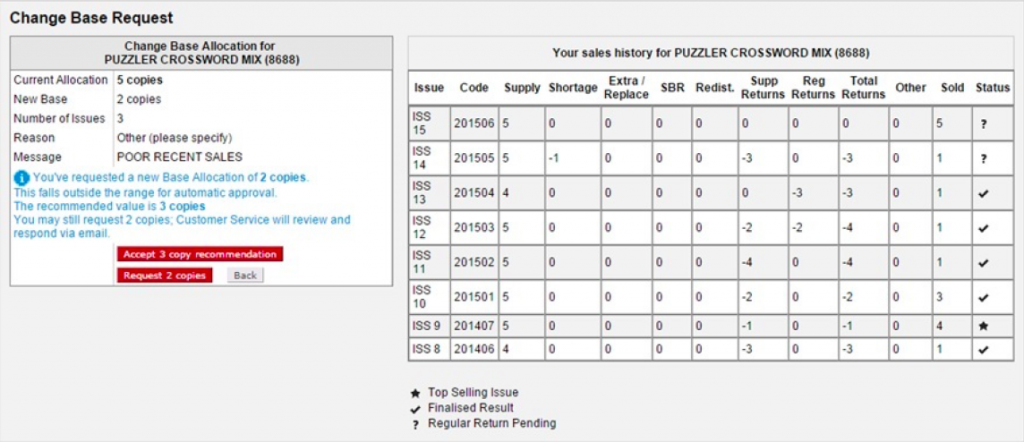Screen dimensions: 1024x442
Task: Go back using the Back button
Action: pyautogui.click(x=245, y=275)
